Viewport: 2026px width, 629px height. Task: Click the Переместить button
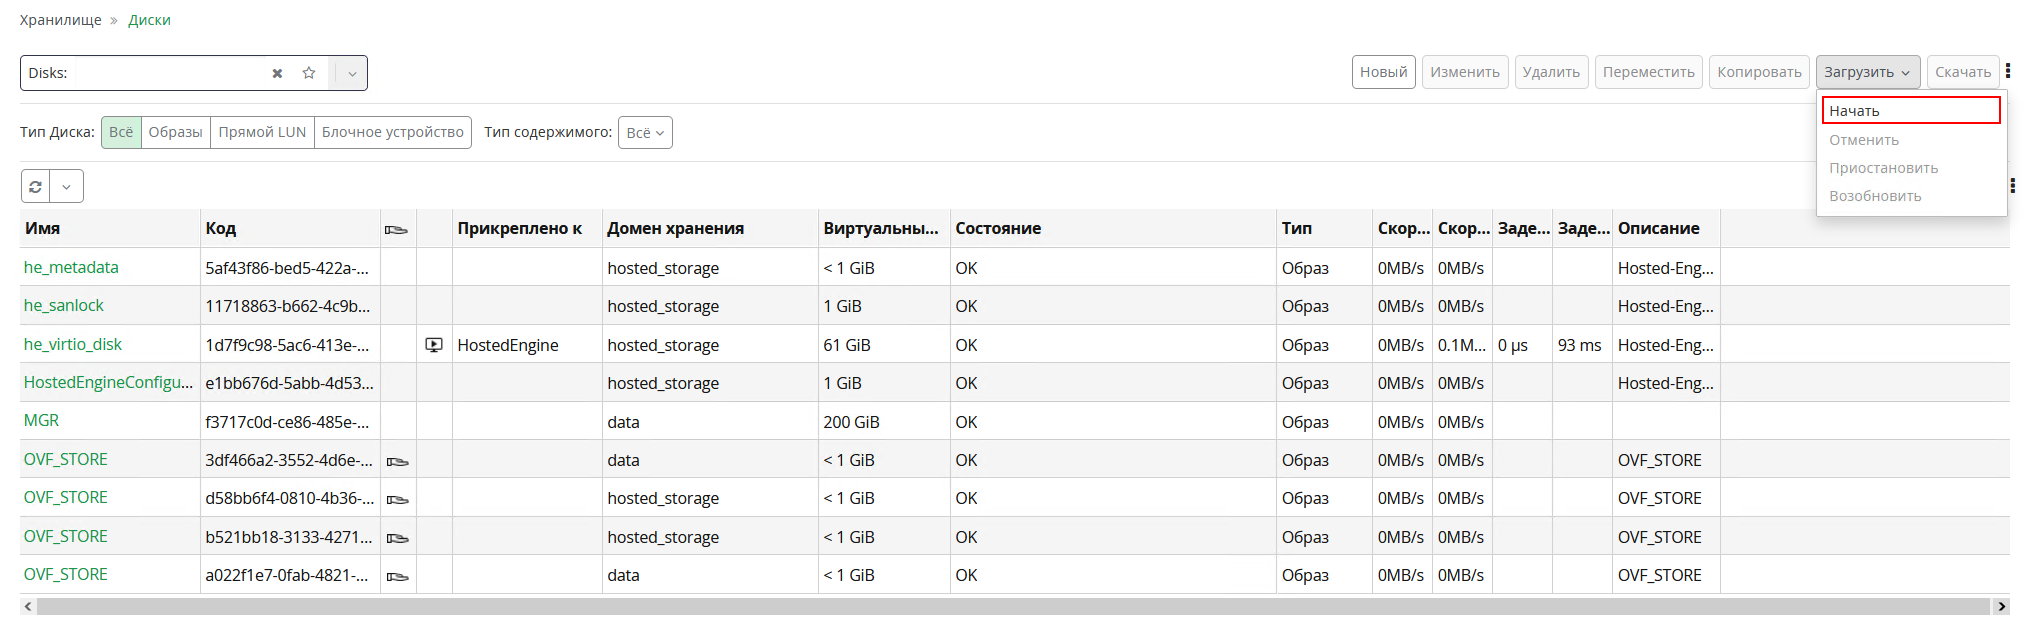click(1649, 72)
